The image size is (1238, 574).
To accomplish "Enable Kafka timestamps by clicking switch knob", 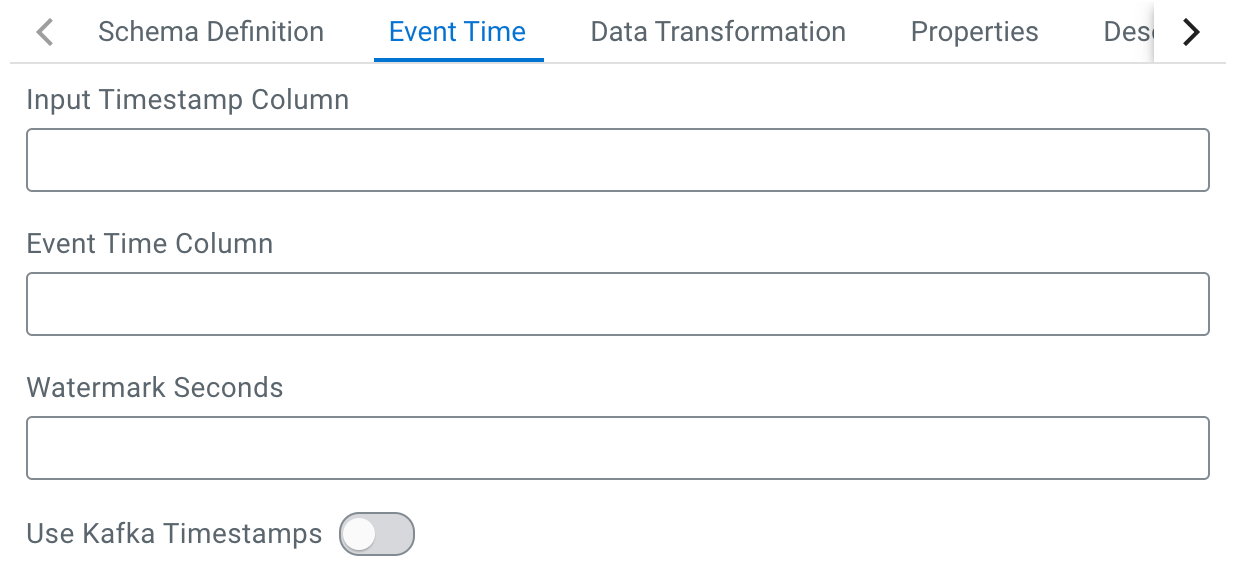I will point(359,534).
